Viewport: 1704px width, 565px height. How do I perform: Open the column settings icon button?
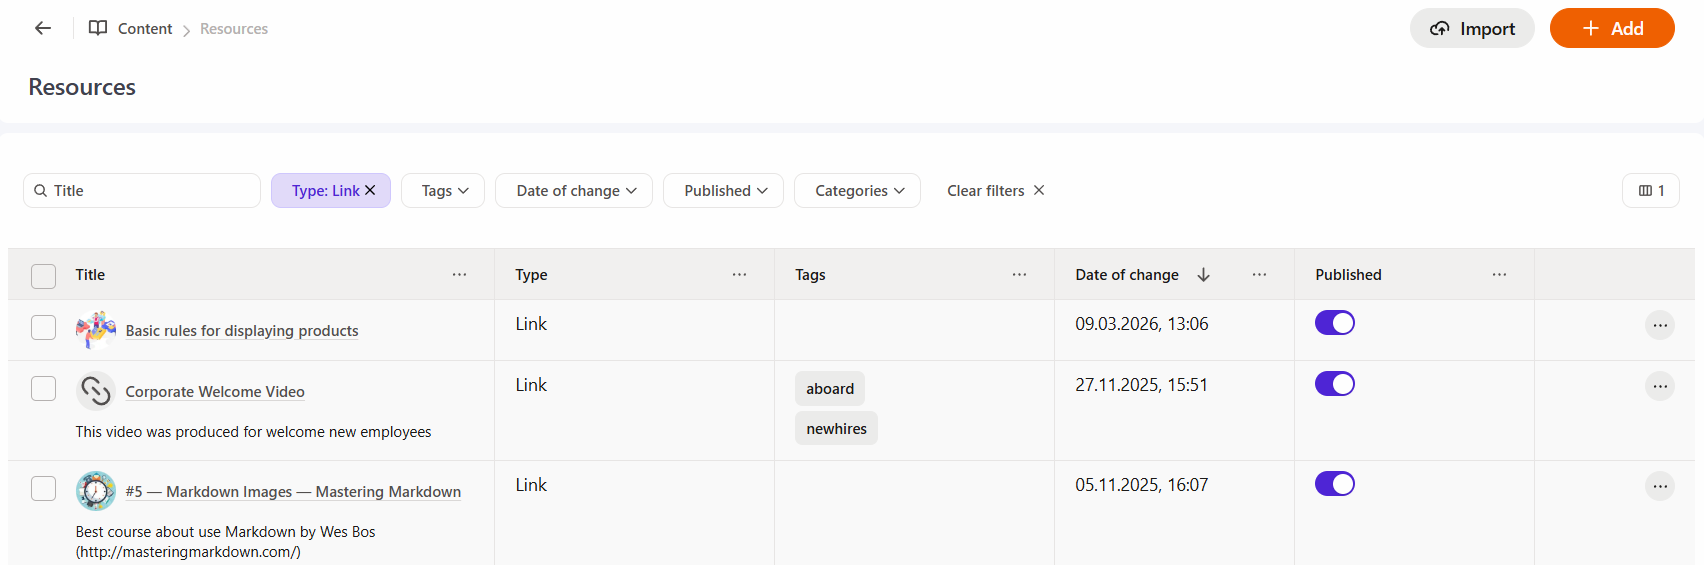click(x=1650, y=190)
